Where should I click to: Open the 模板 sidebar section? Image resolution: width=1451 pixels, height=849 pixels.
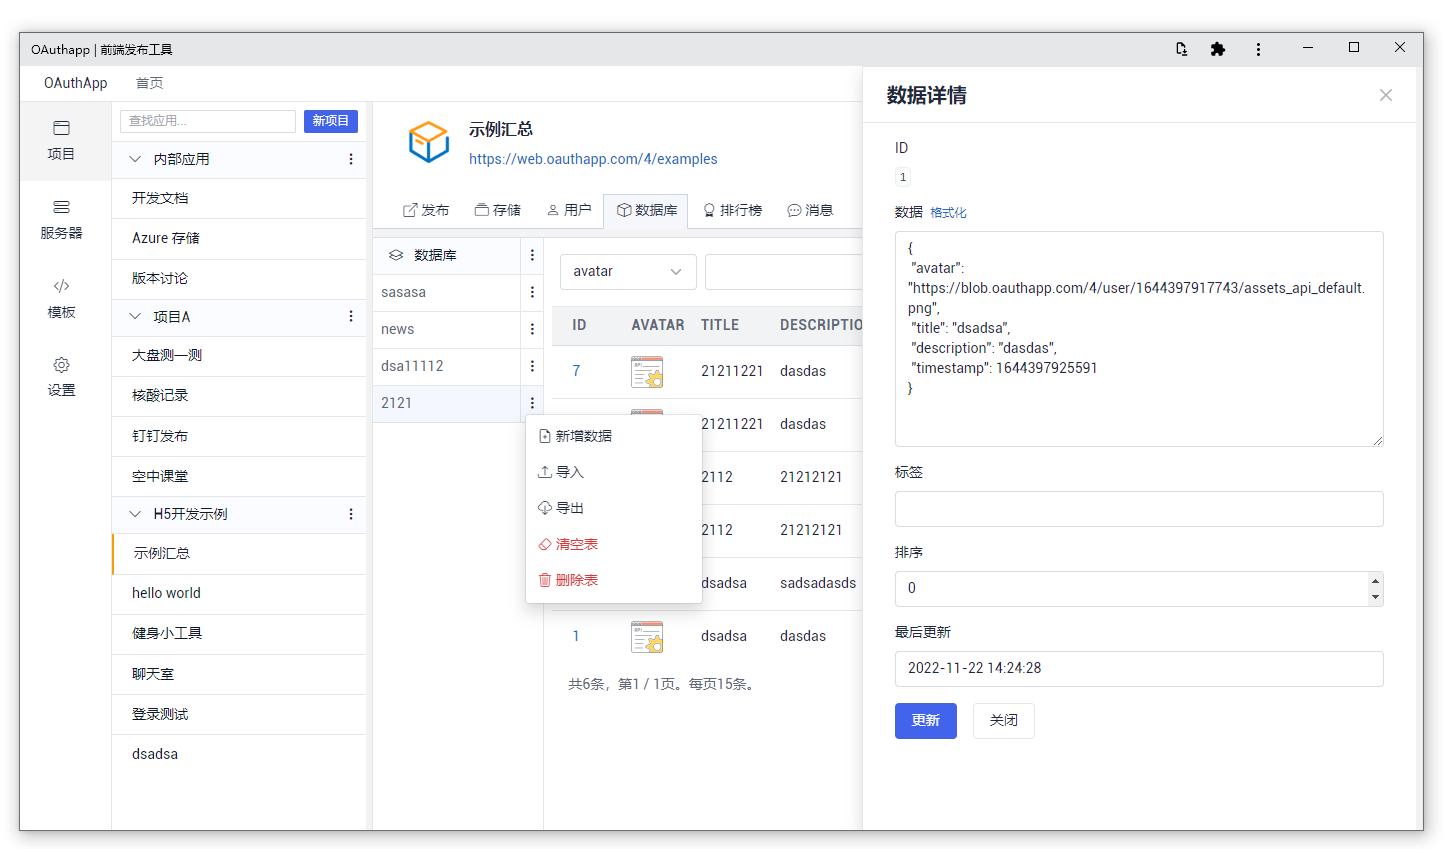(x=61, y=299)
